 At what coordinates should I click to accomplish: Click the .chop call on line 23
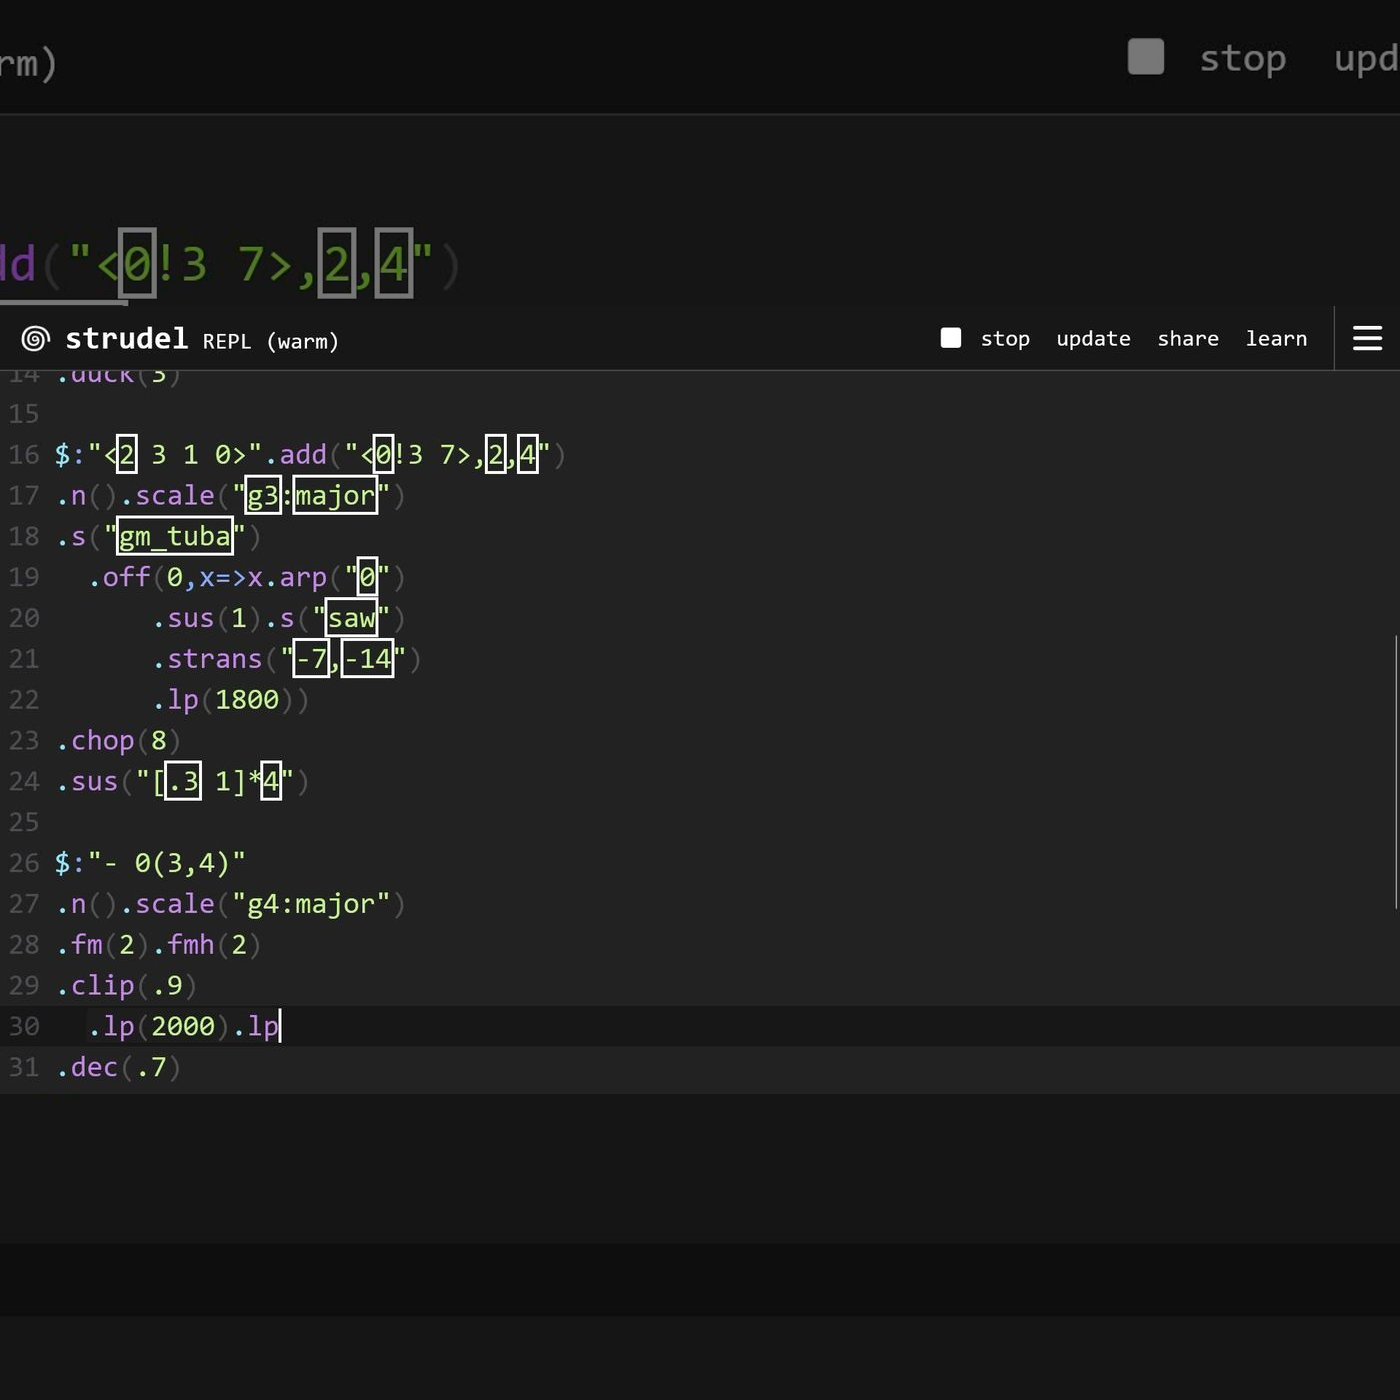tap(95, 741)
